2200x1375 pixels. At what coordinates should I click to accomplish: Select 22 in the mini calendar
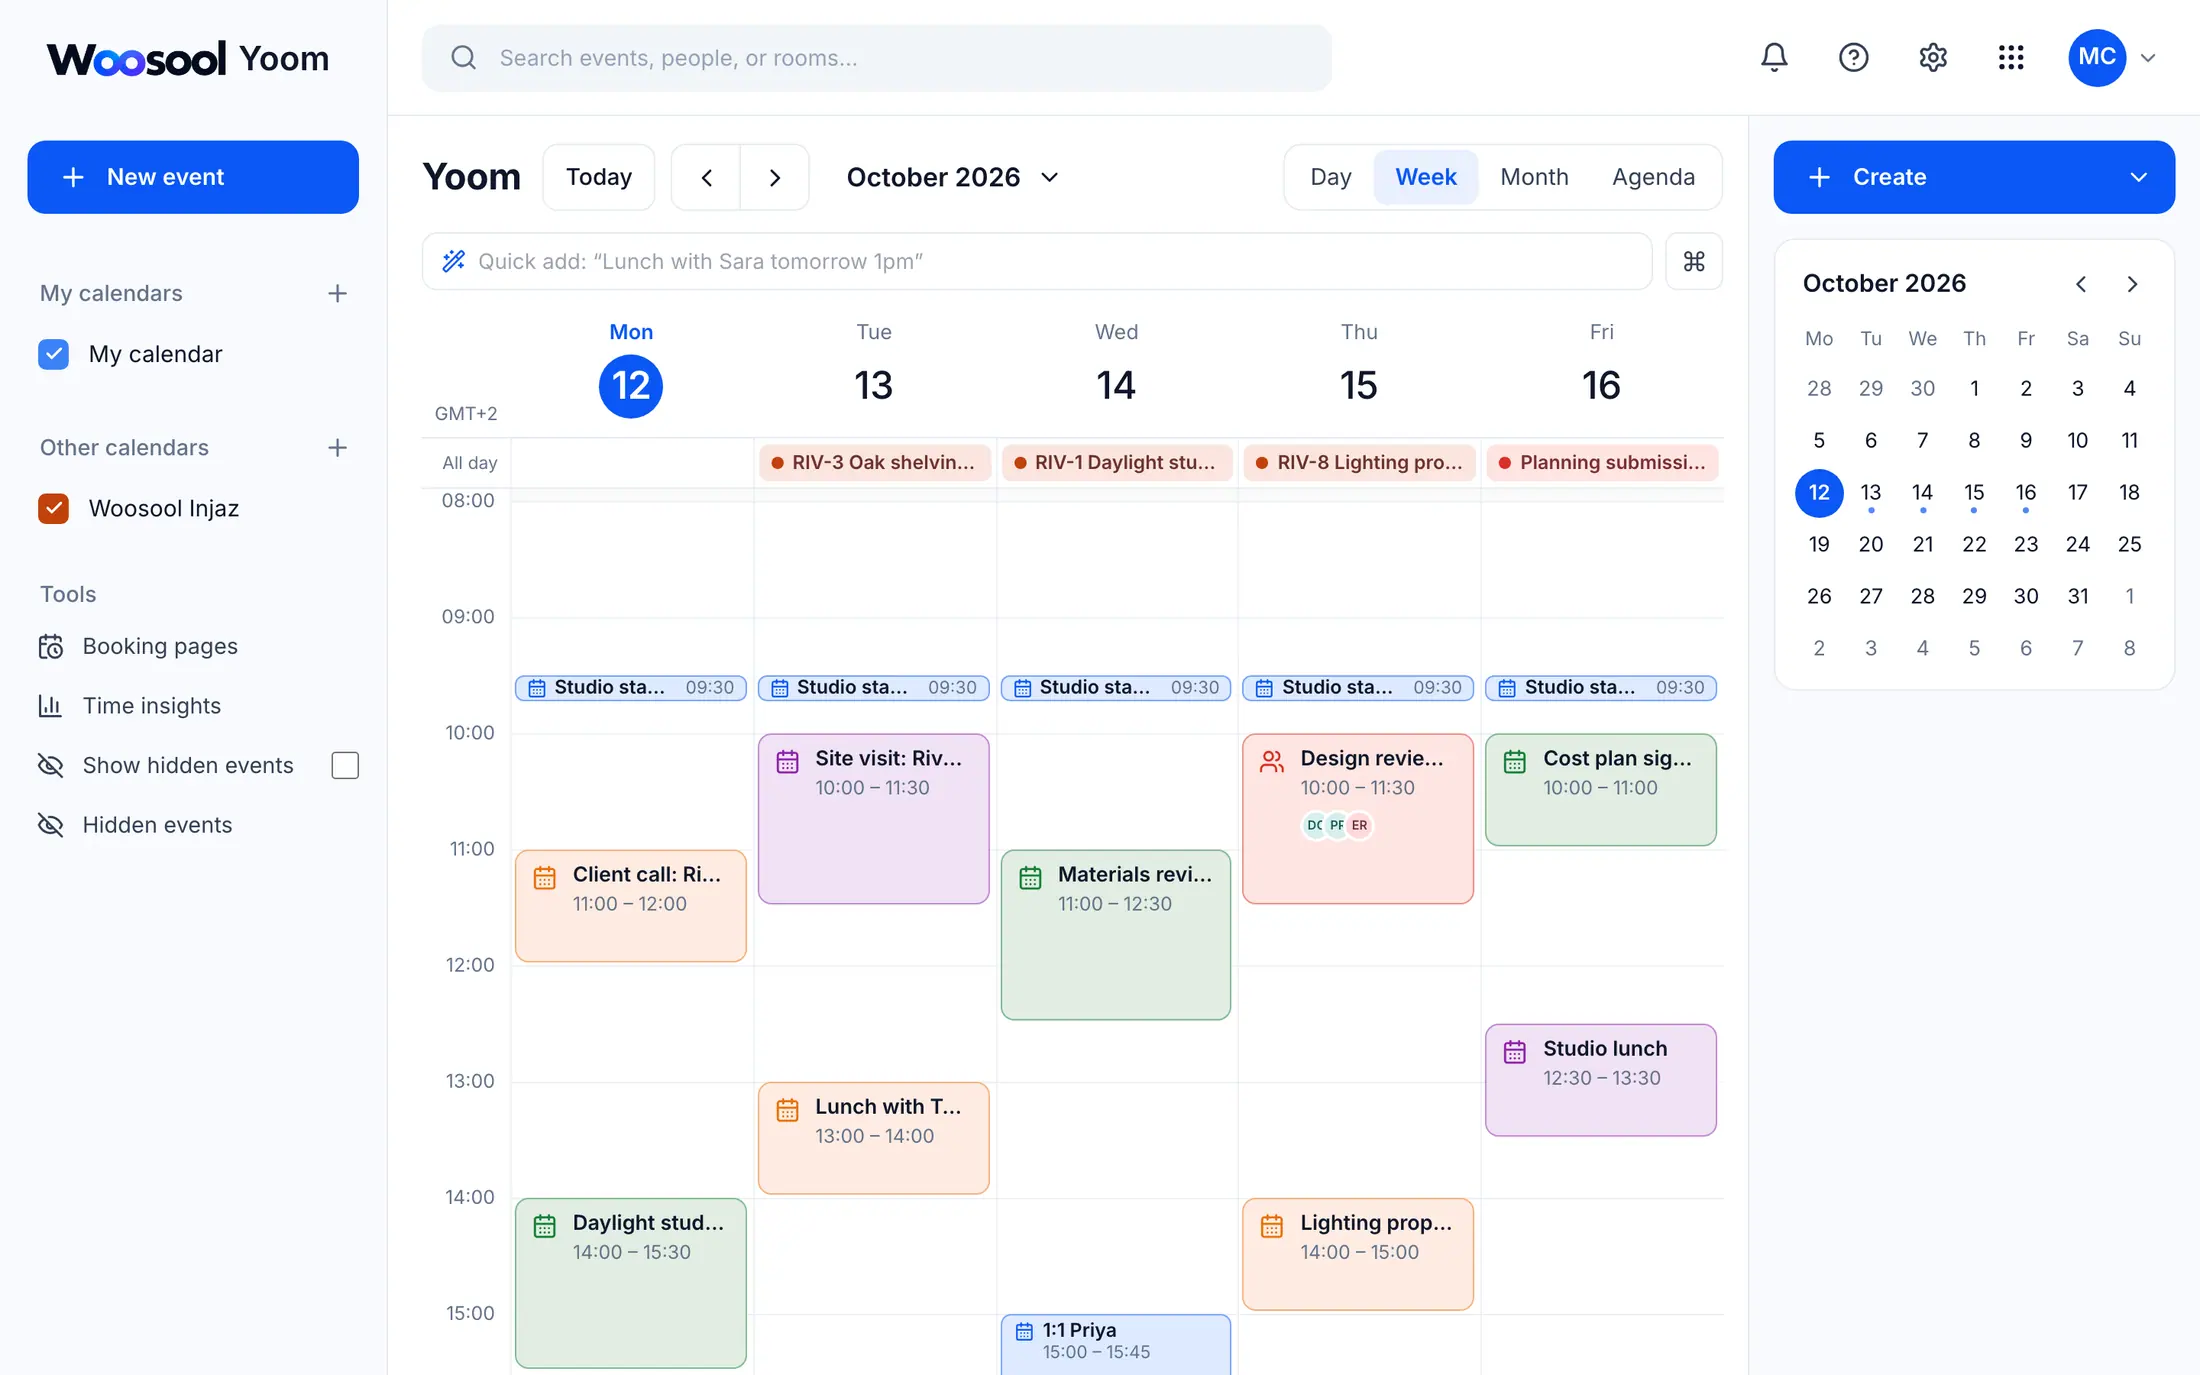[x=1974, y=544]
